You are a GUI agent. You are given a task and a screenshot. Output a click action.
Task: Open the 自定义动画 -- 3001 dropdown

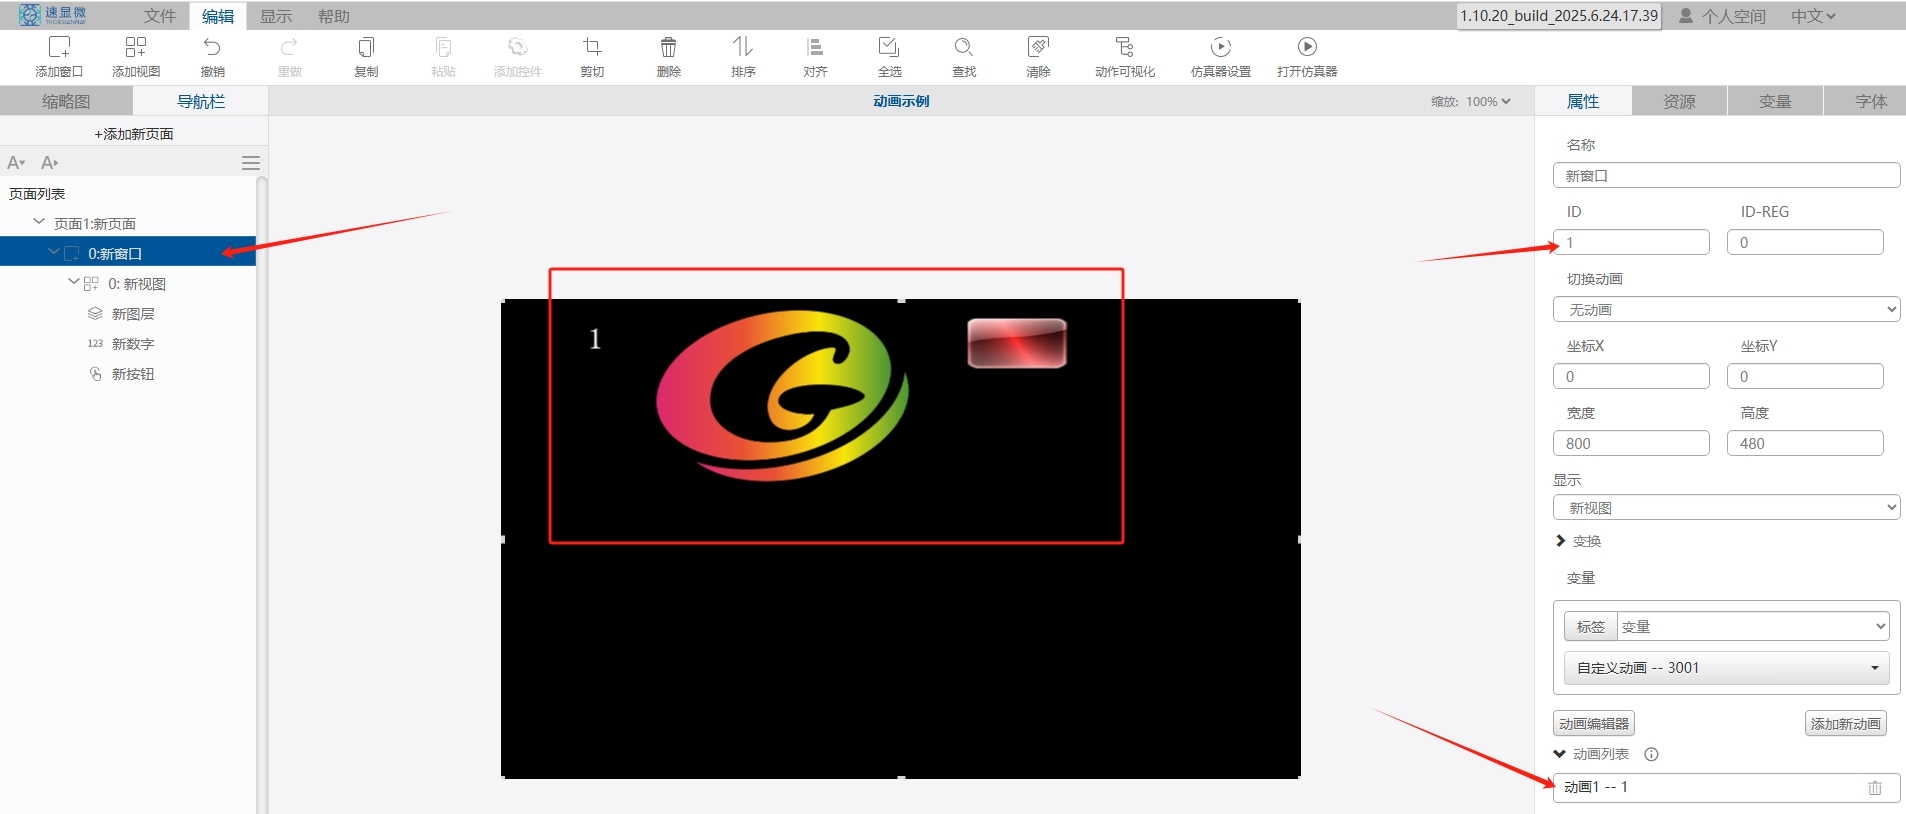[x=1726, y=668]
